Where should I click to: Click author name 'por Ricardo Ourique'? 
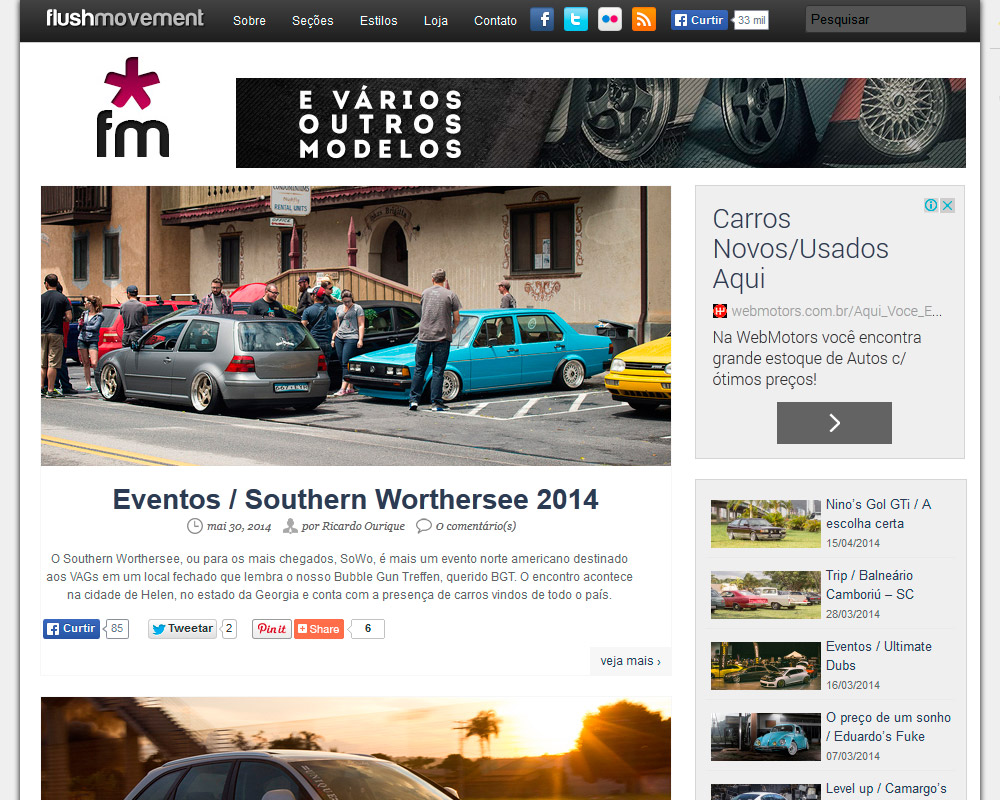pyautogui.click(x=353, y=526)
